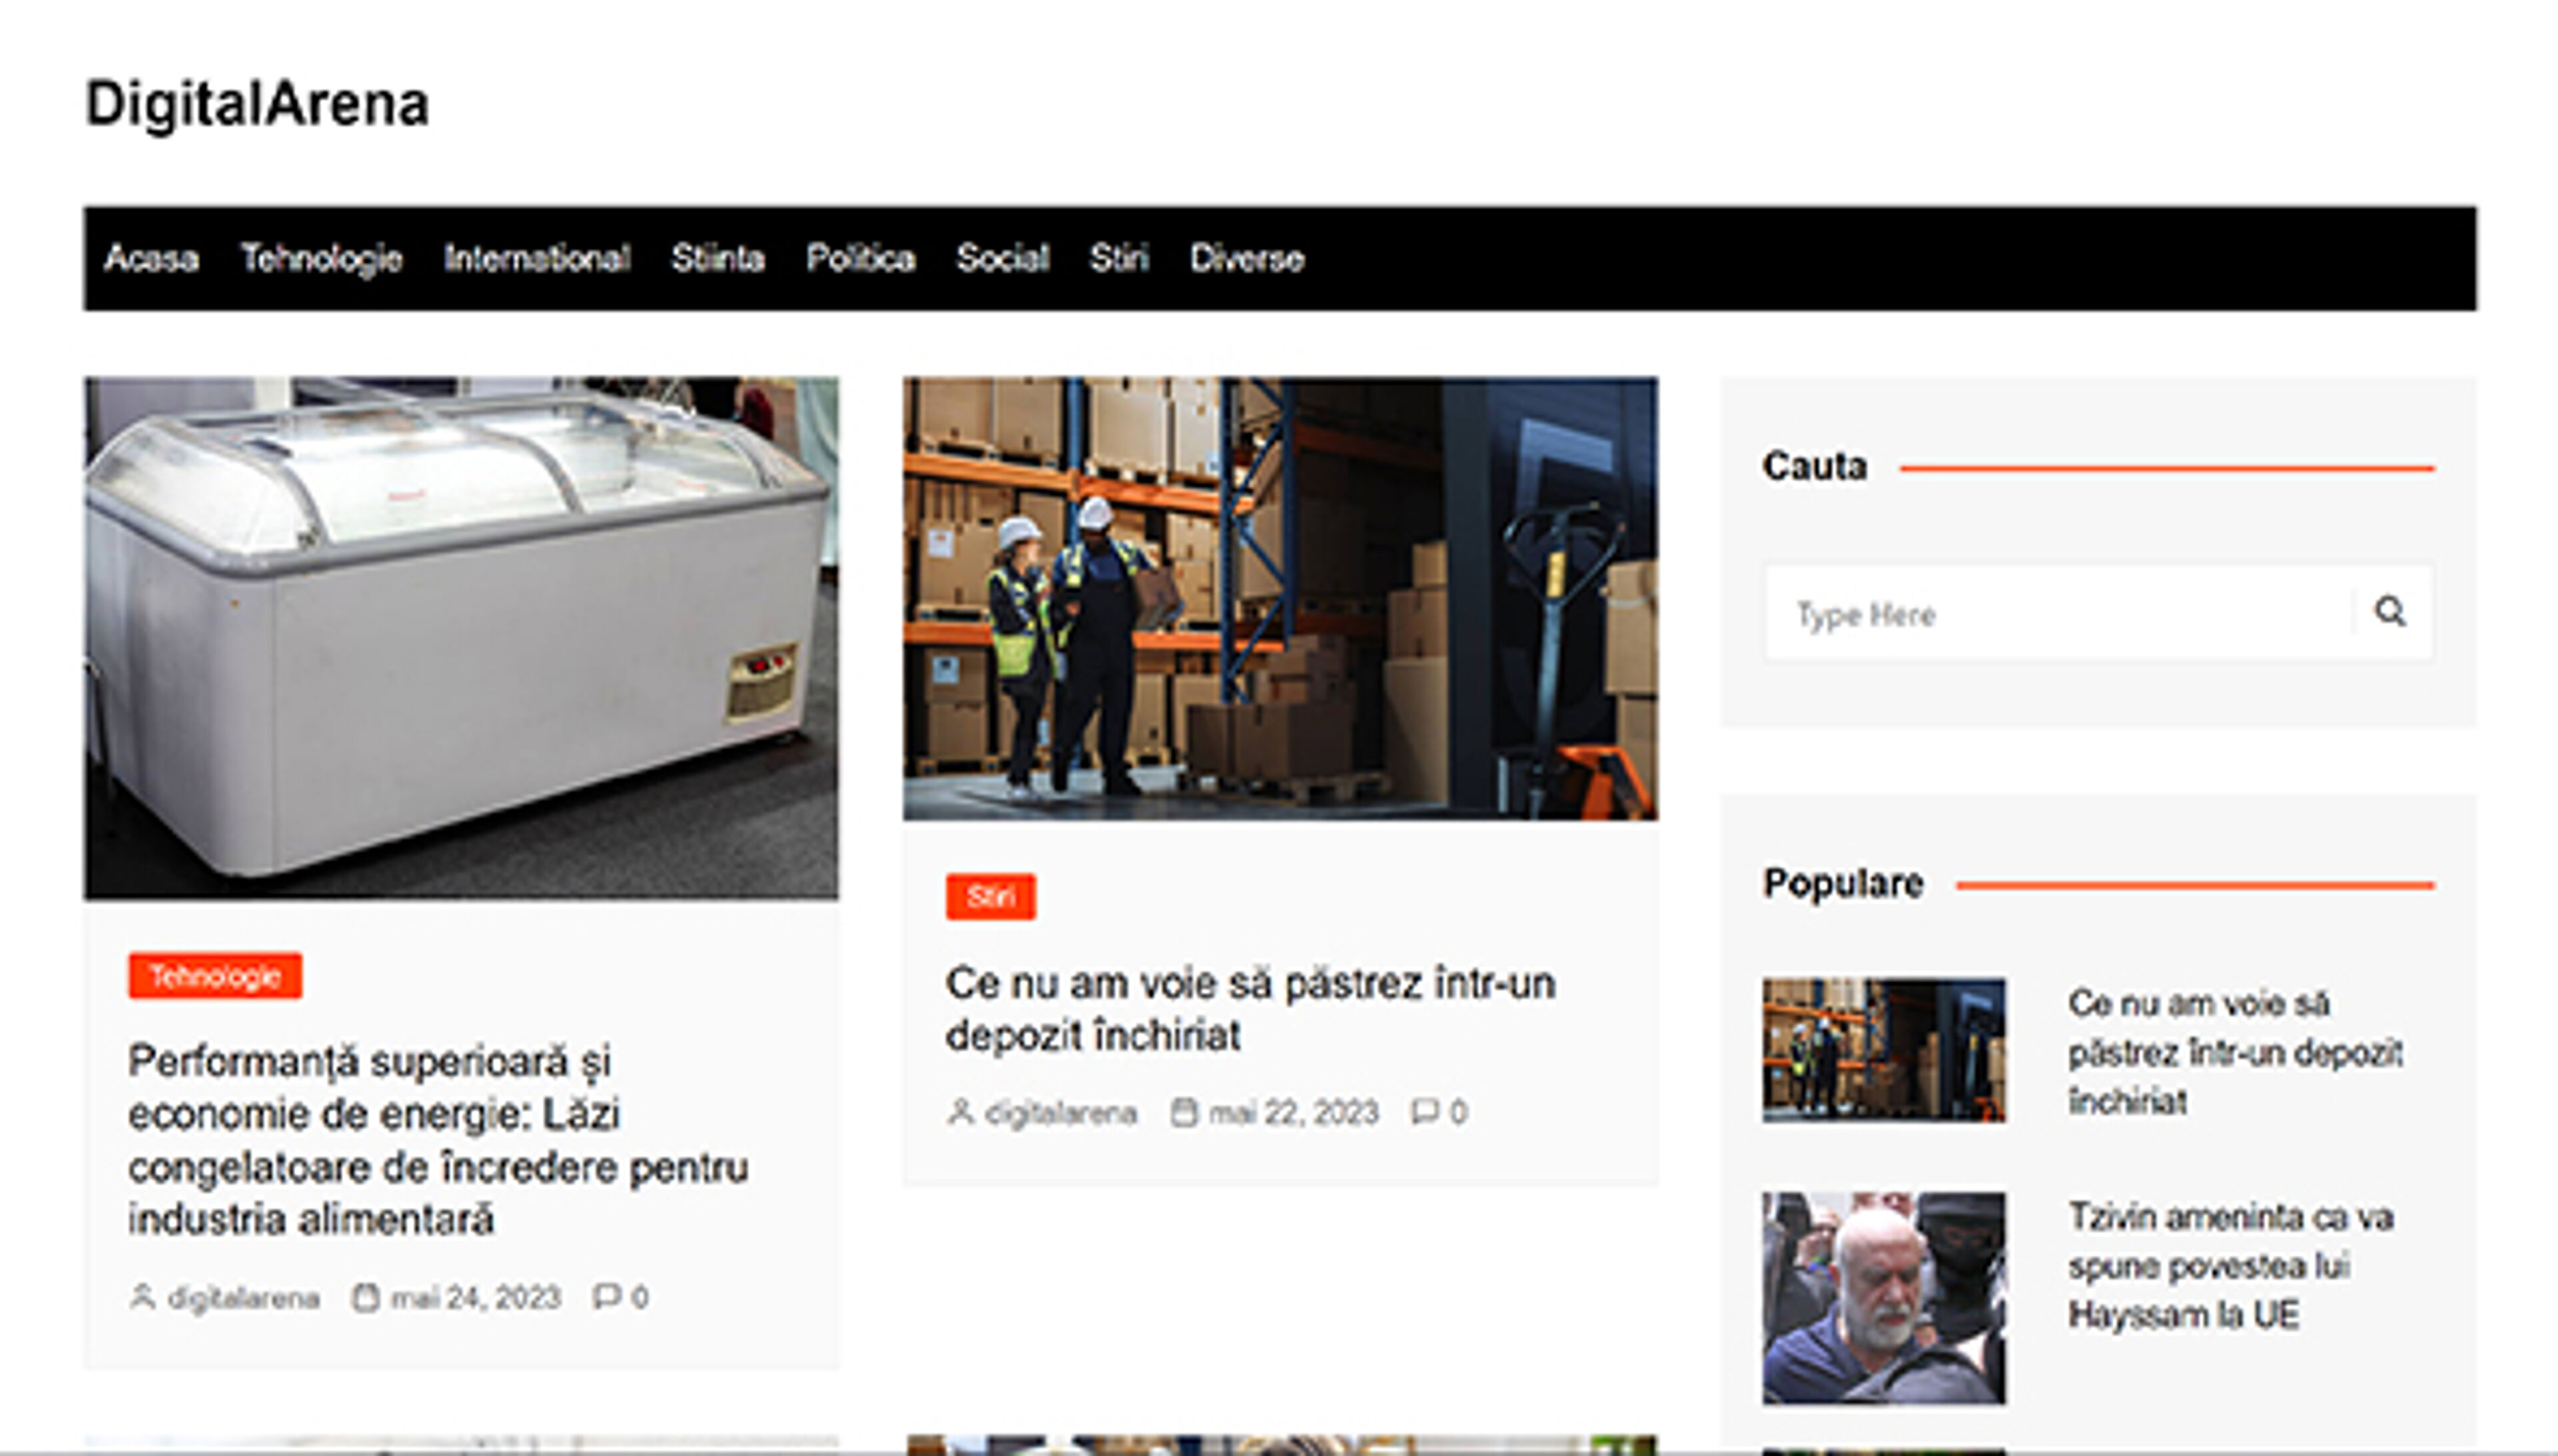Open the article about lazi congelatoare
The height and width of the screenshot is (1456, 2558).
pos(440,1140)
